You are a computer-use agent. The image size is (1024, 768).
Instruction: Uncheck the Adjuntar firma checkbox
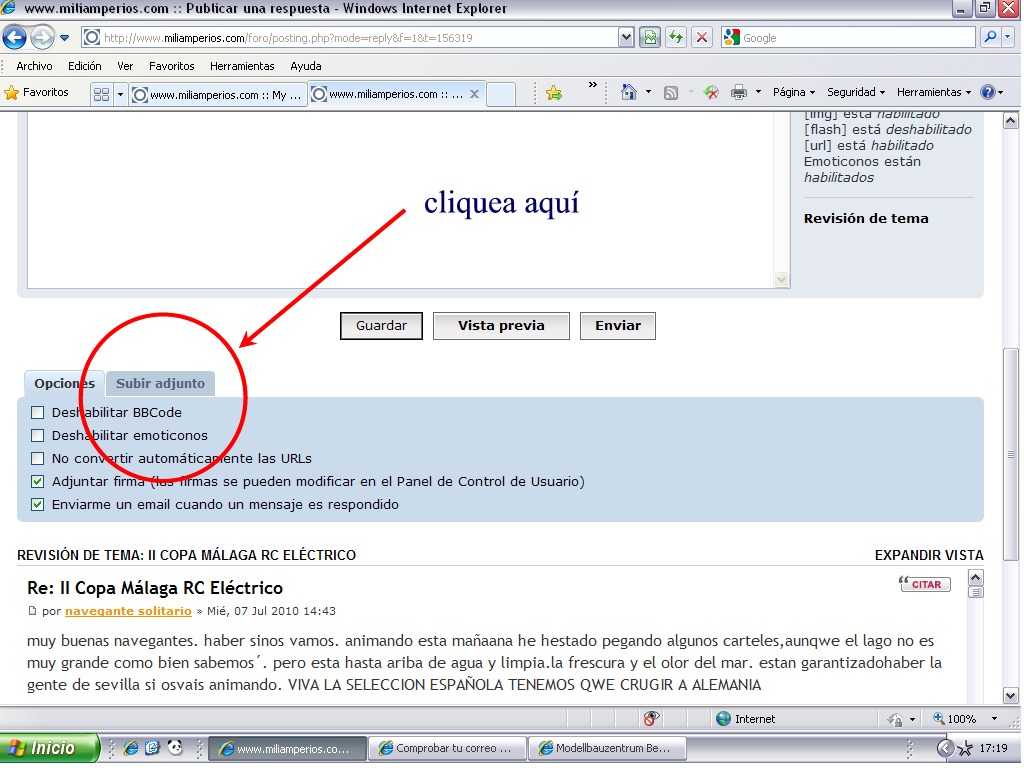[38, 481]
